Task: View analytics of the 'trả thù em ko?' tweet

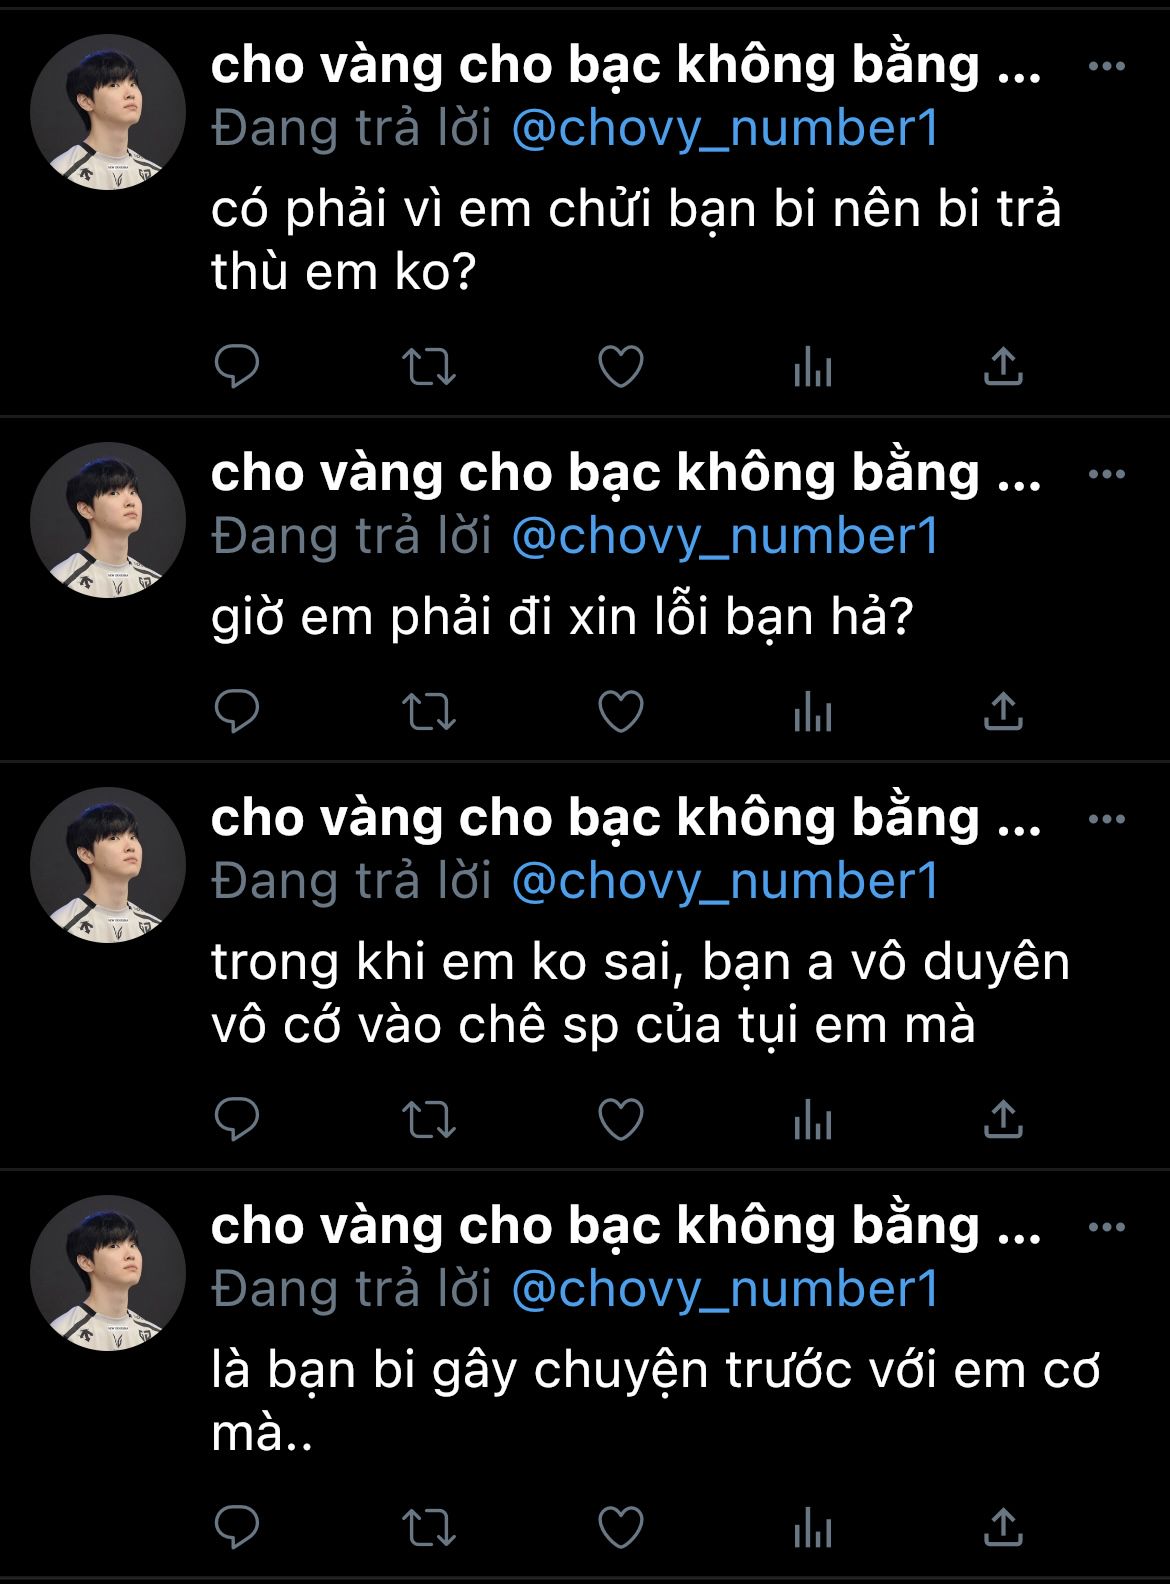Action: tap(812, 366)
